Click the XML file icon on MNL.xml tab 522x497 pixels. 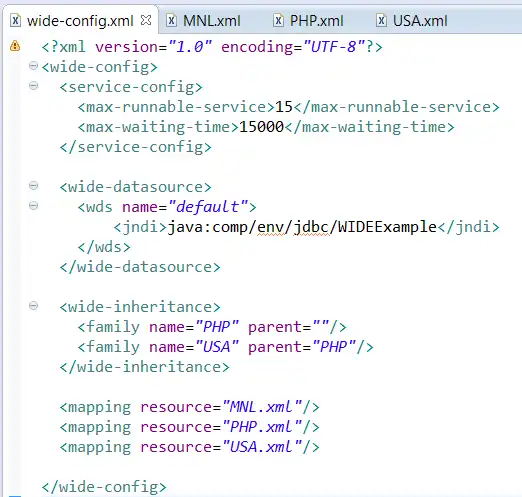click(x=171, y=21)
